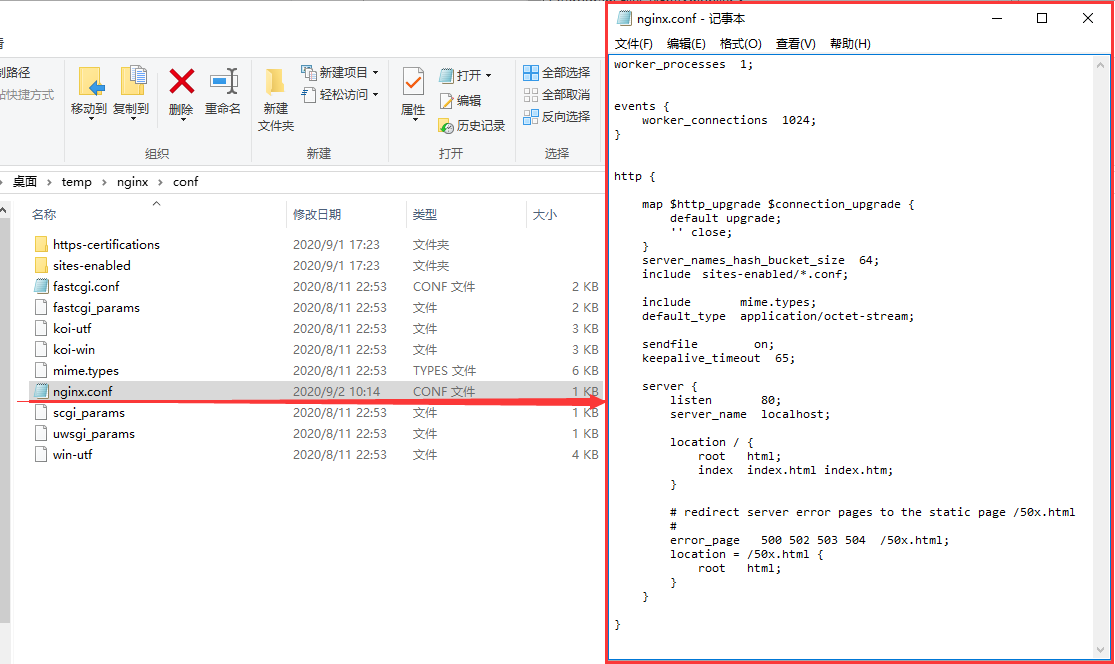1115x664 pixels.
Task: Sort by the 名称 (Name) column header
Action: (x=44, y=215)
